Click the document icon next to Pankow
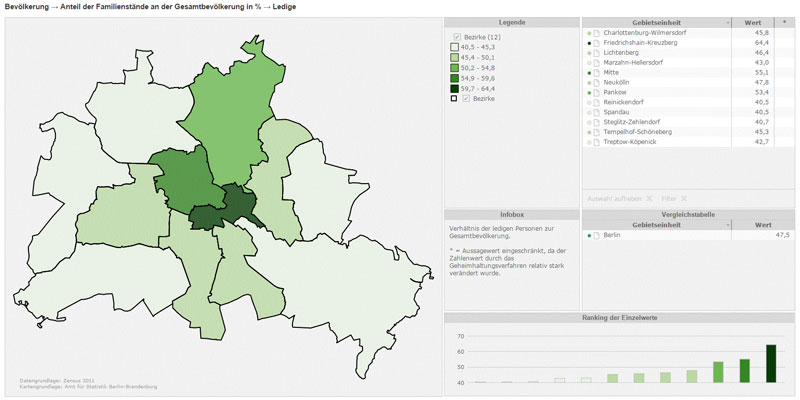This screenshot has width=800, height=400. (x=596, y=92)
